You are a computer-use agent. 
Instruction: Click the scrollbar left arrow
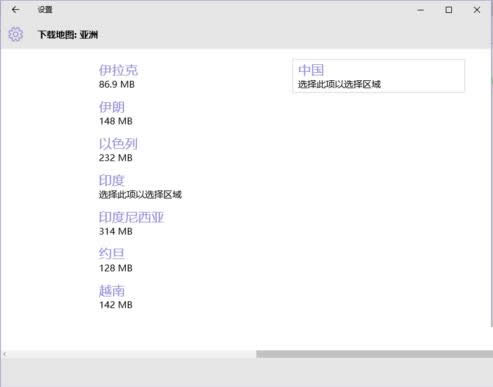(4, 354)
